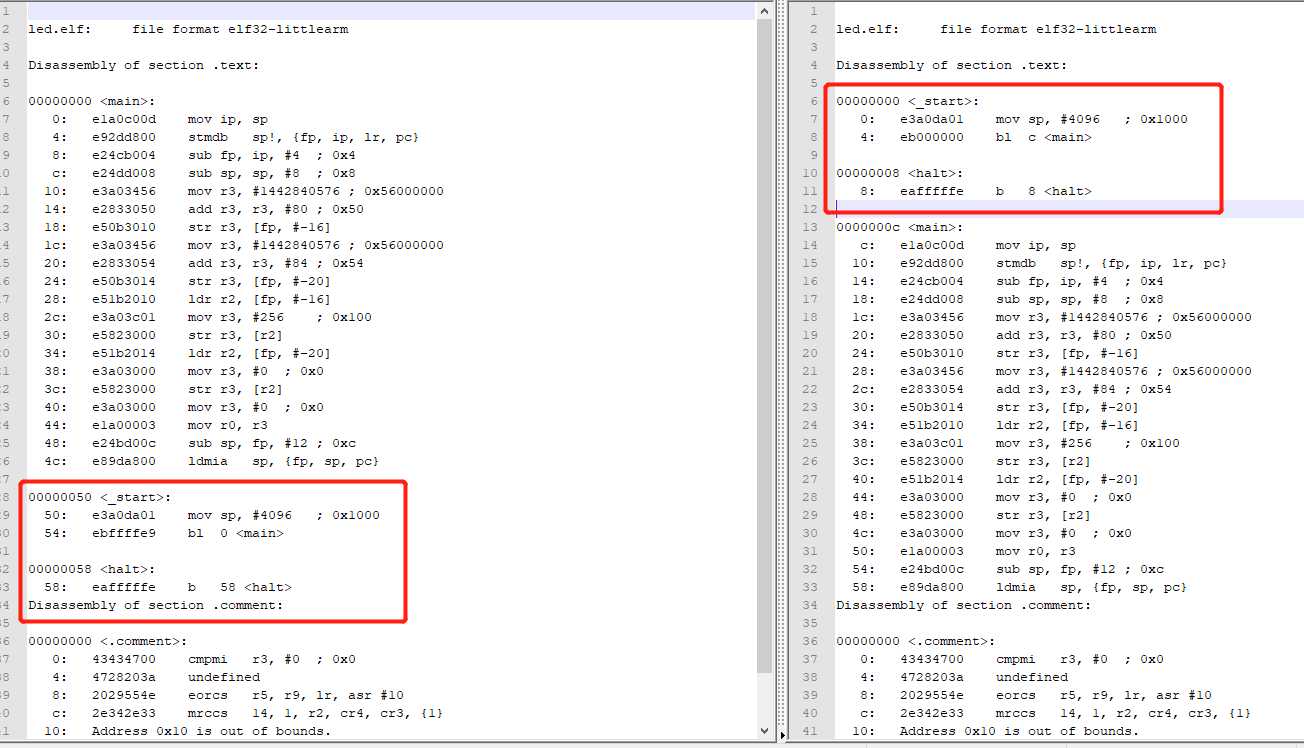This screenshot has width=1304, height=748.
Task: Click 'mov sp, #4096' at address 50, left pane
Action: 283,515
